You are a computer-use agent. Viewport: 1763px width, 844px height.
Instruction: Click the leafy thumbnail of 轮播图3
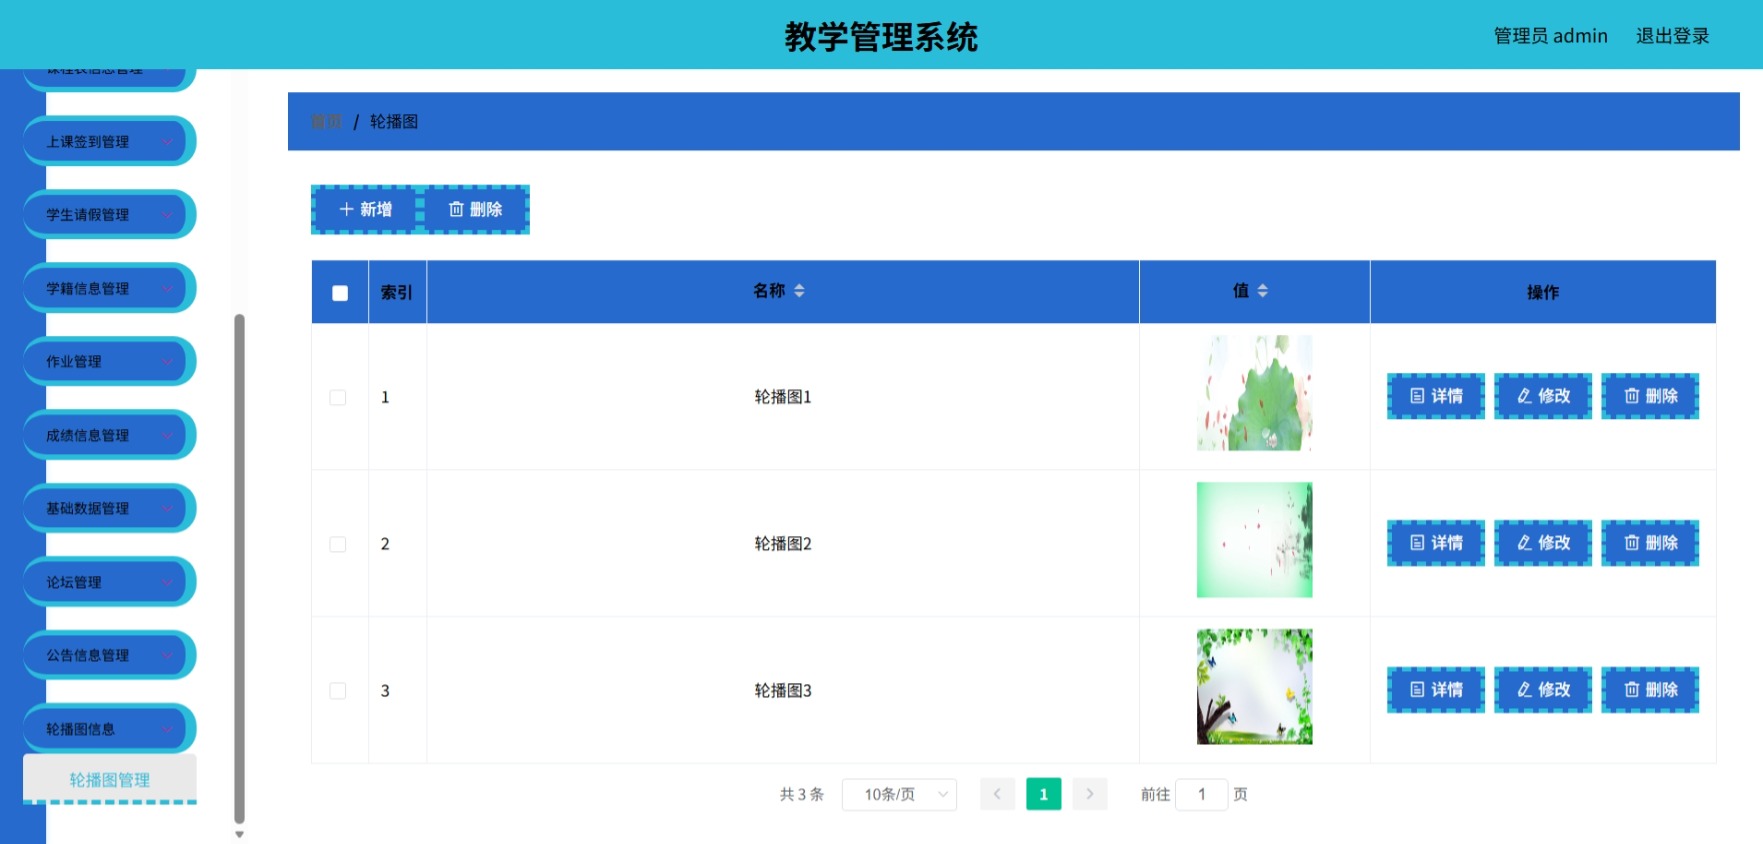point(1254,687)
